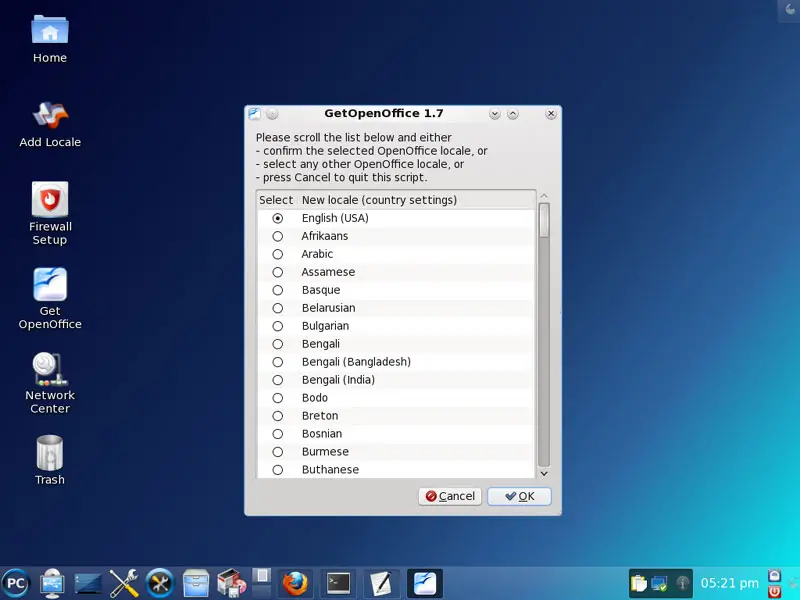Close the GetOpenOffice dialog
The height and width of the screenshot is (600, 800).
coord(551,113)
